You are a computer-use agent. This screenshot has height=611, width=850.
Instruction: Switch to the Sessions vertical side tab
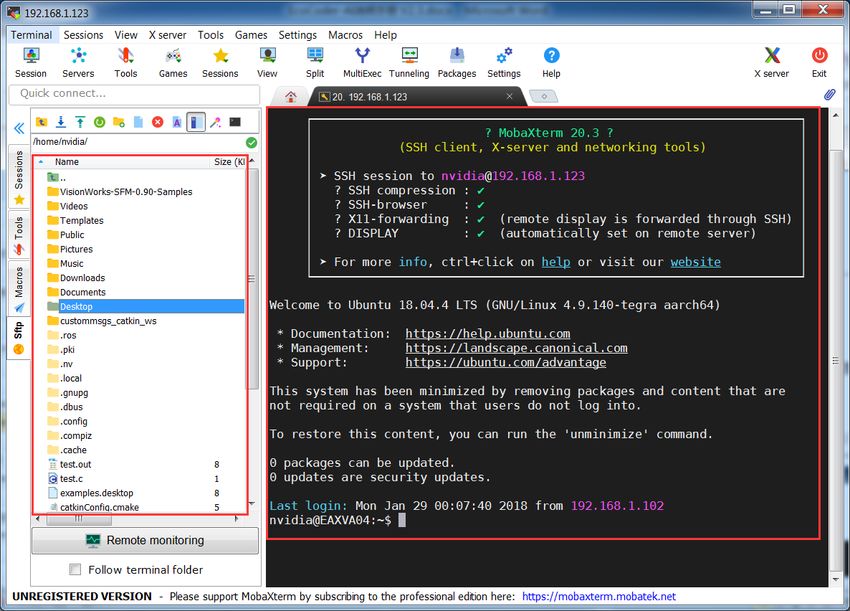tap(19, 176)
